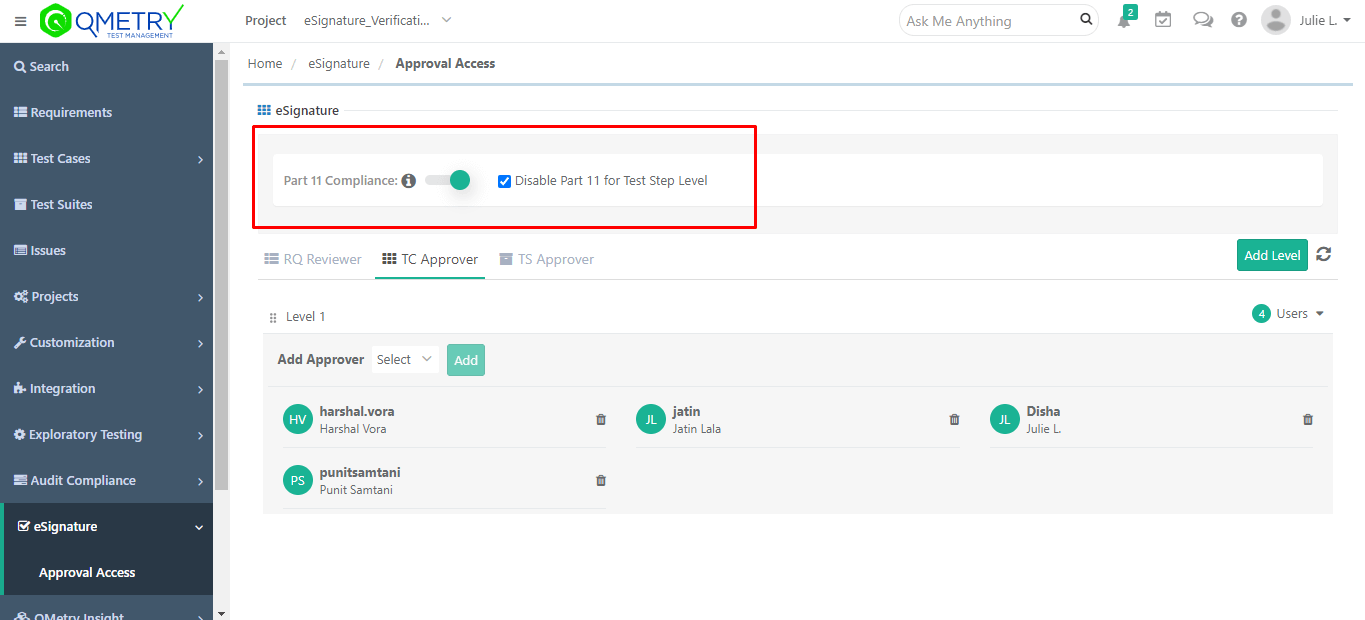Click the Add Level button
This screenshot has height=620, width=1365.
click(x=1272, y=255)
